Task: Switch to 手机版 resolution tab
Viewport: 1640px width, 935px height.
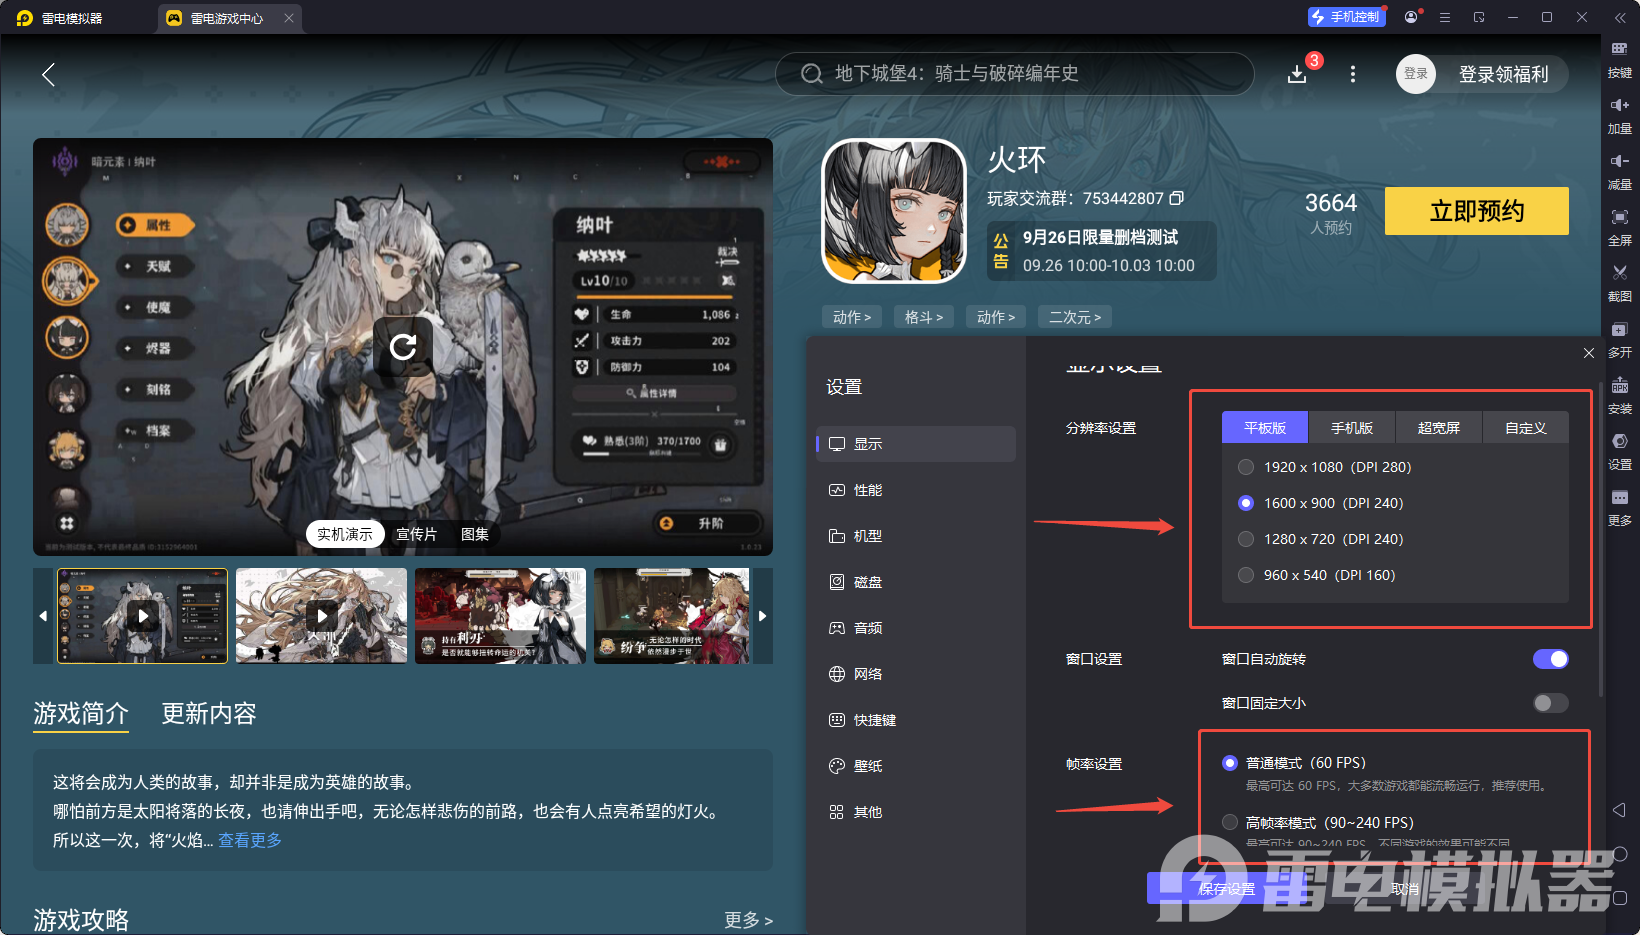Action: [x=1352, y=428]
